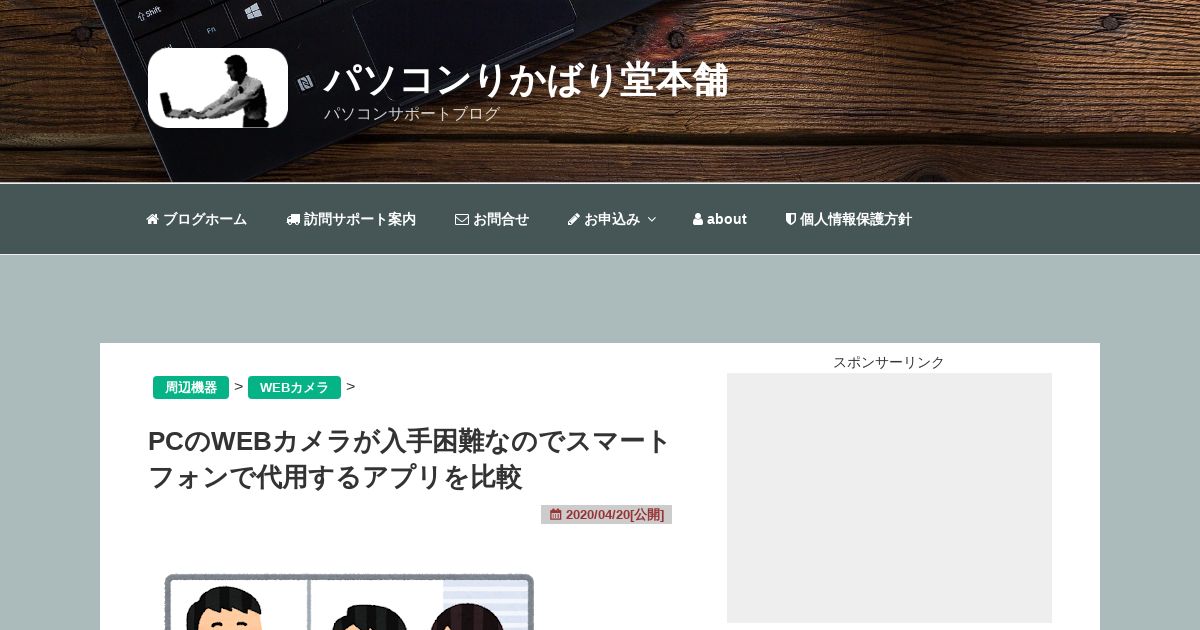The height and width of the screenshot is (630, 1200).
Task: Click the user icon beside about
Action: [x=698, y=219]
